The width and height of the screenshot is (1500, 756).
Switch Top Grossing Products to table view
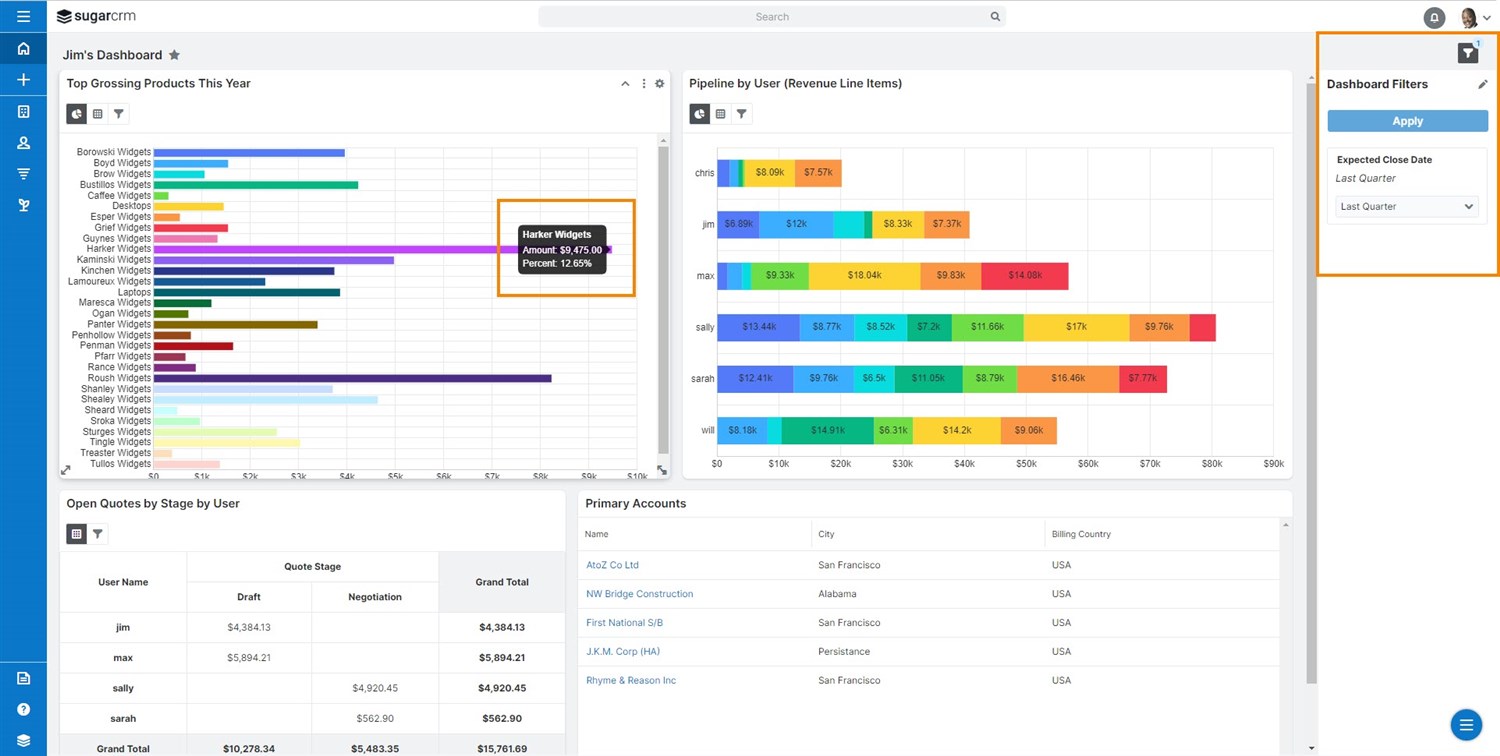pos(97,114)
